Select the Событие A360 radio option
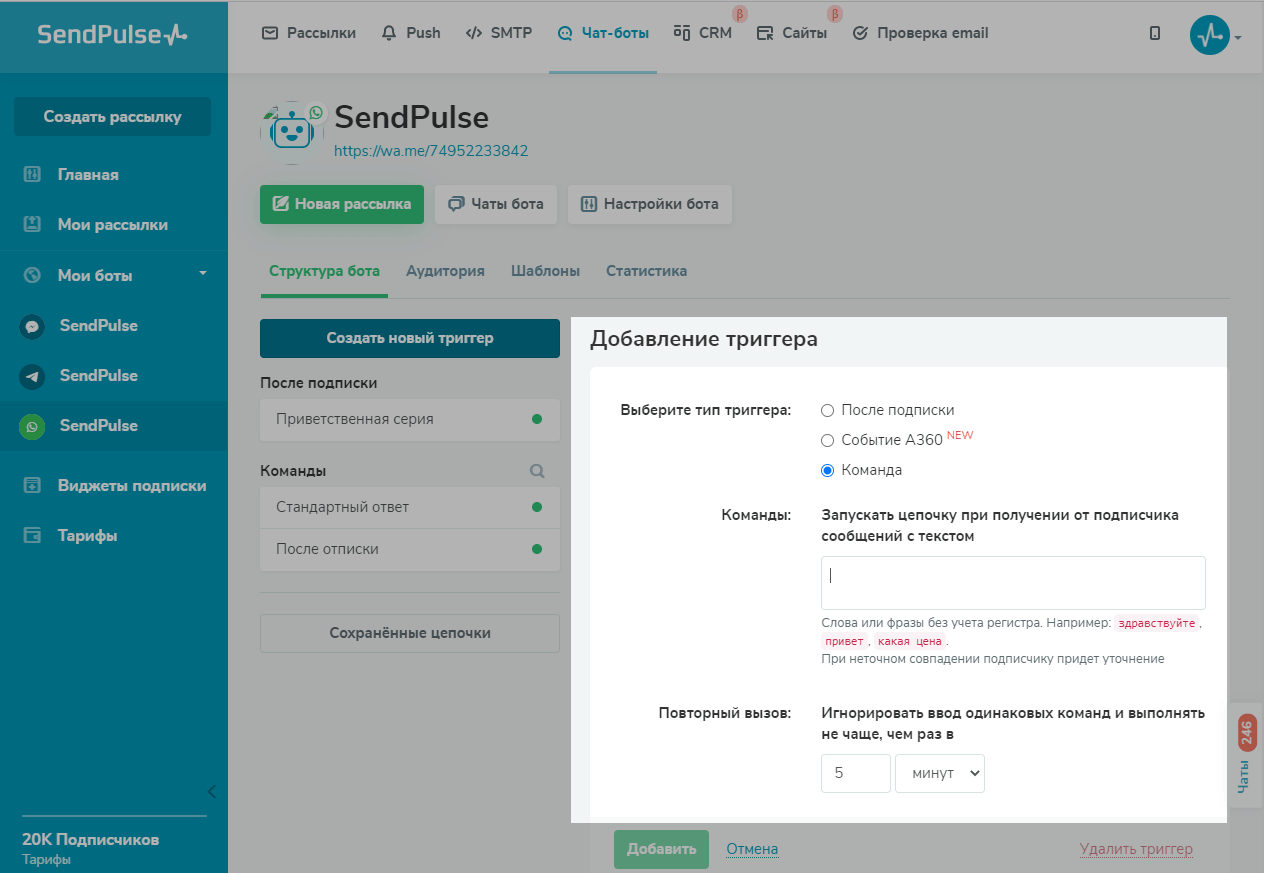 (827, 440)
